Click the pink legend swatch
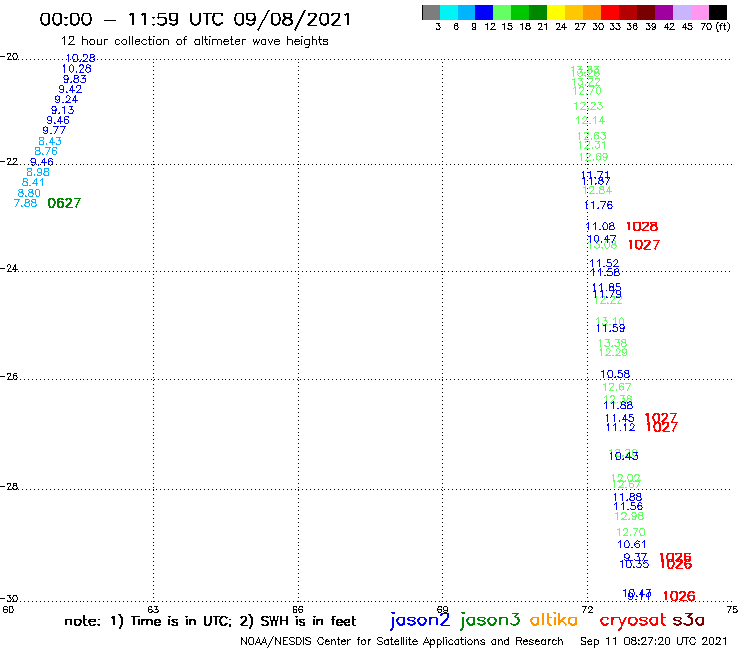 tap(699, 12)
